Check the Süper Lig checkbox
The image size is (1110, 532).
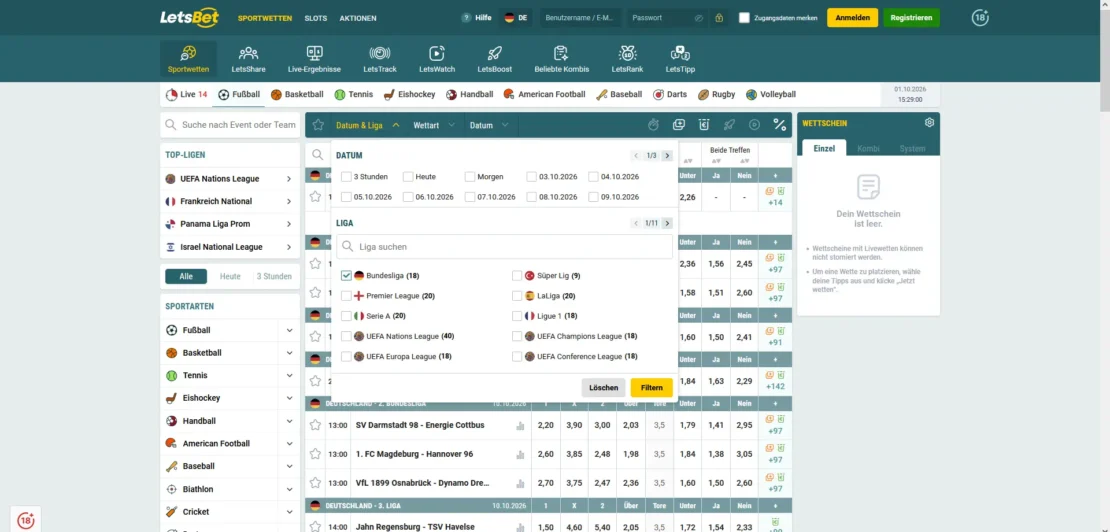pyautogui.click(x=517, y=275)
